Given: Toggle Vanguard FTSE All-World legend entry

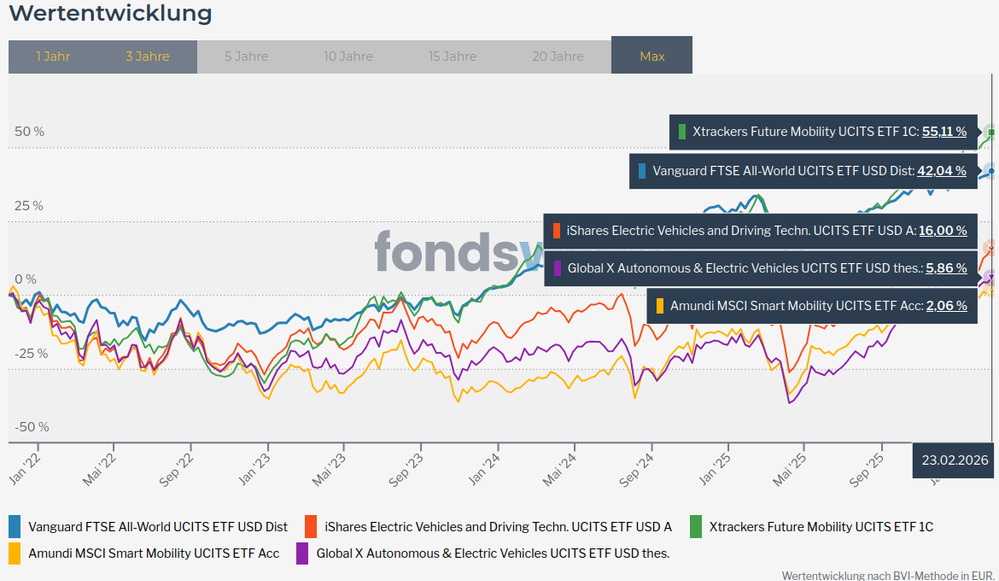Looking at the screenshot, I should click(148, 527).
